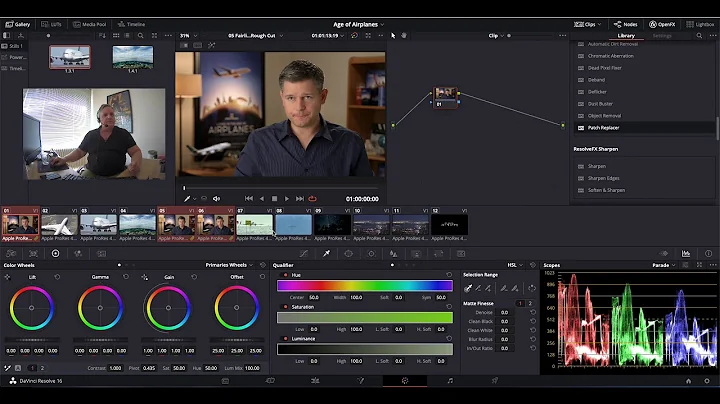This screenshot has height=404, width=720.
Task: Toggle the Timeline panel button
Action: 131,24
